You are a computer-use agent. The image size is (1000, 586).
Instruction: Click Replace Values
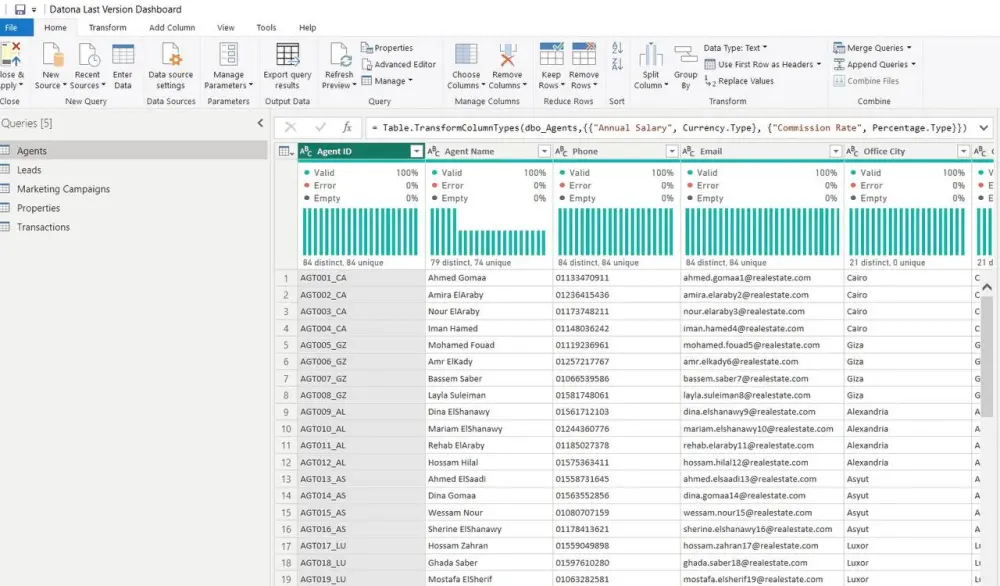coord(739,81)
